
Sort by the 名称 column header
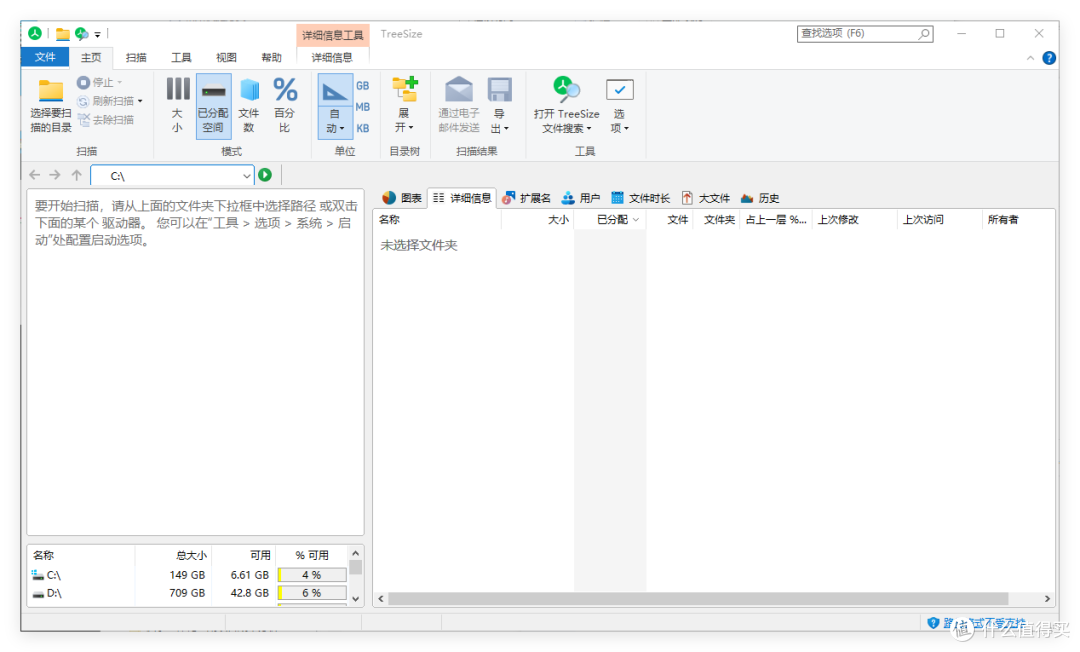(x=438, y=220)
